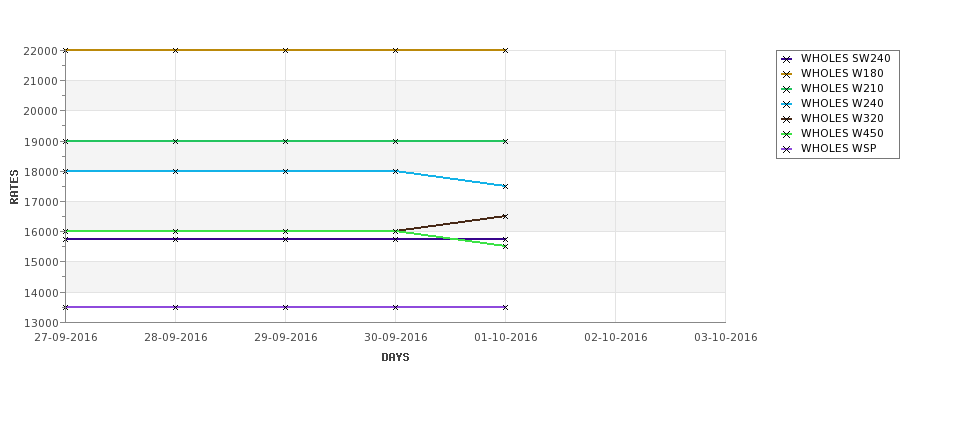Click the DAYS axis title

[x=395, y=358]
